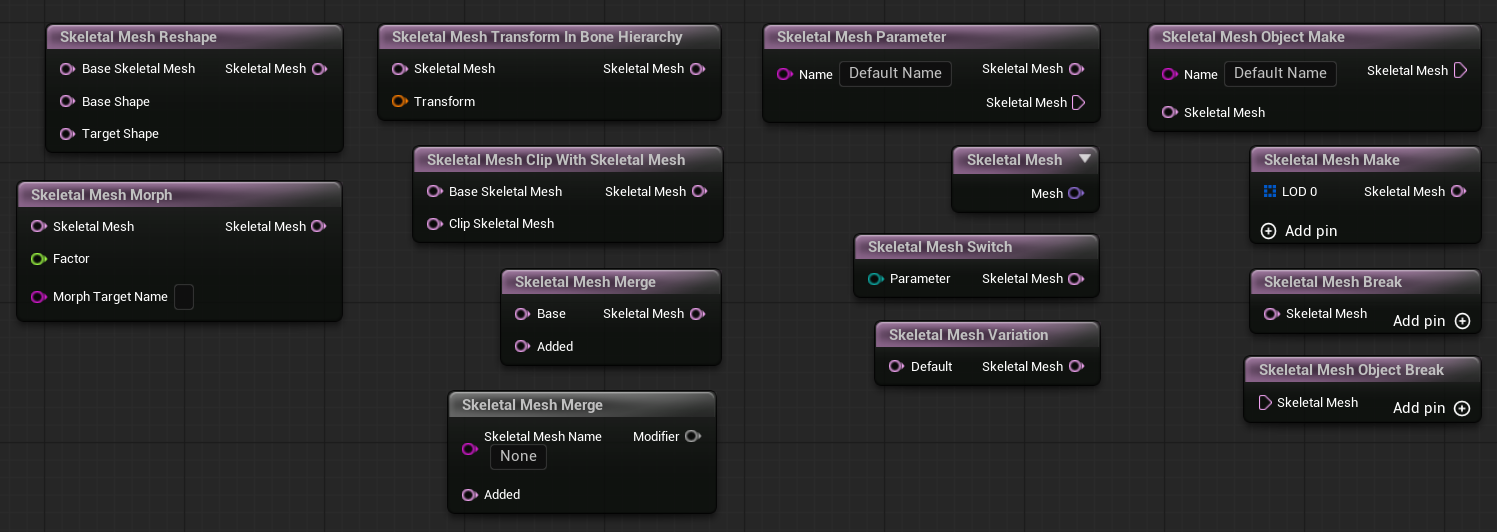Image resolution: width=1497 pixels, height=532 pixels.
Task: Click the Skeletal Mesh Name pin
Action: (x=469, y=449)
